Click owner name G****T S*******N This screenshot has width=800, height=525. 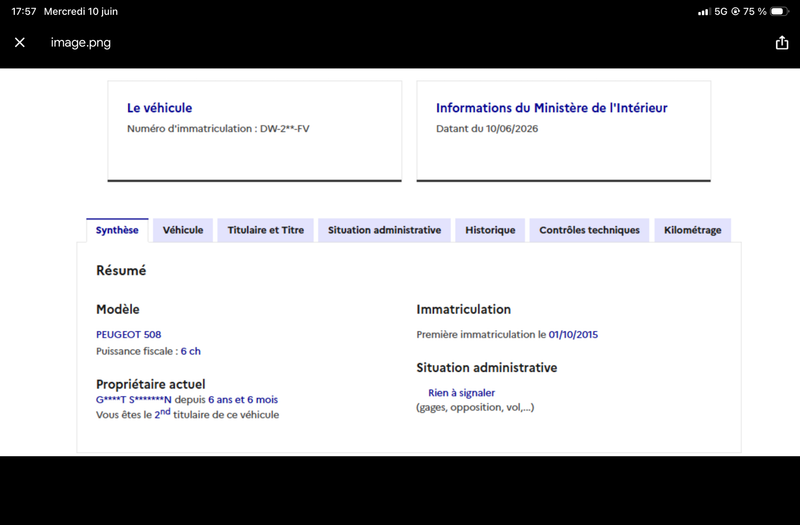click(134, 399)
